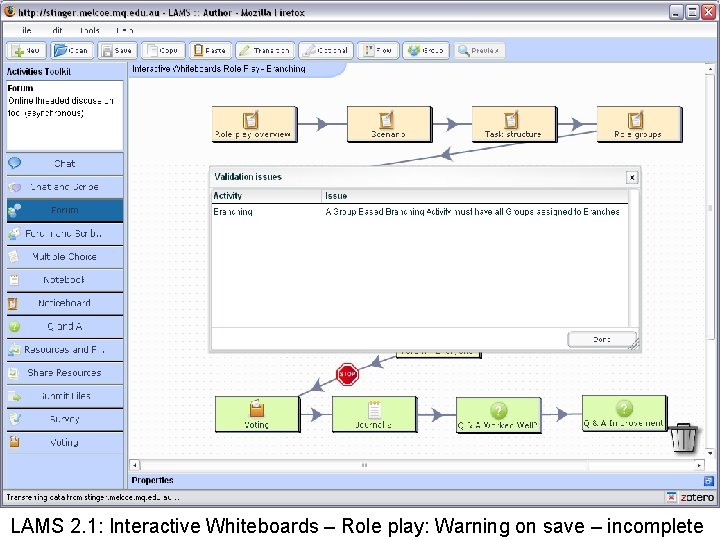720x540 pixels.
Task: Click the Paste toolbar button
Action: tap(210, 51)
